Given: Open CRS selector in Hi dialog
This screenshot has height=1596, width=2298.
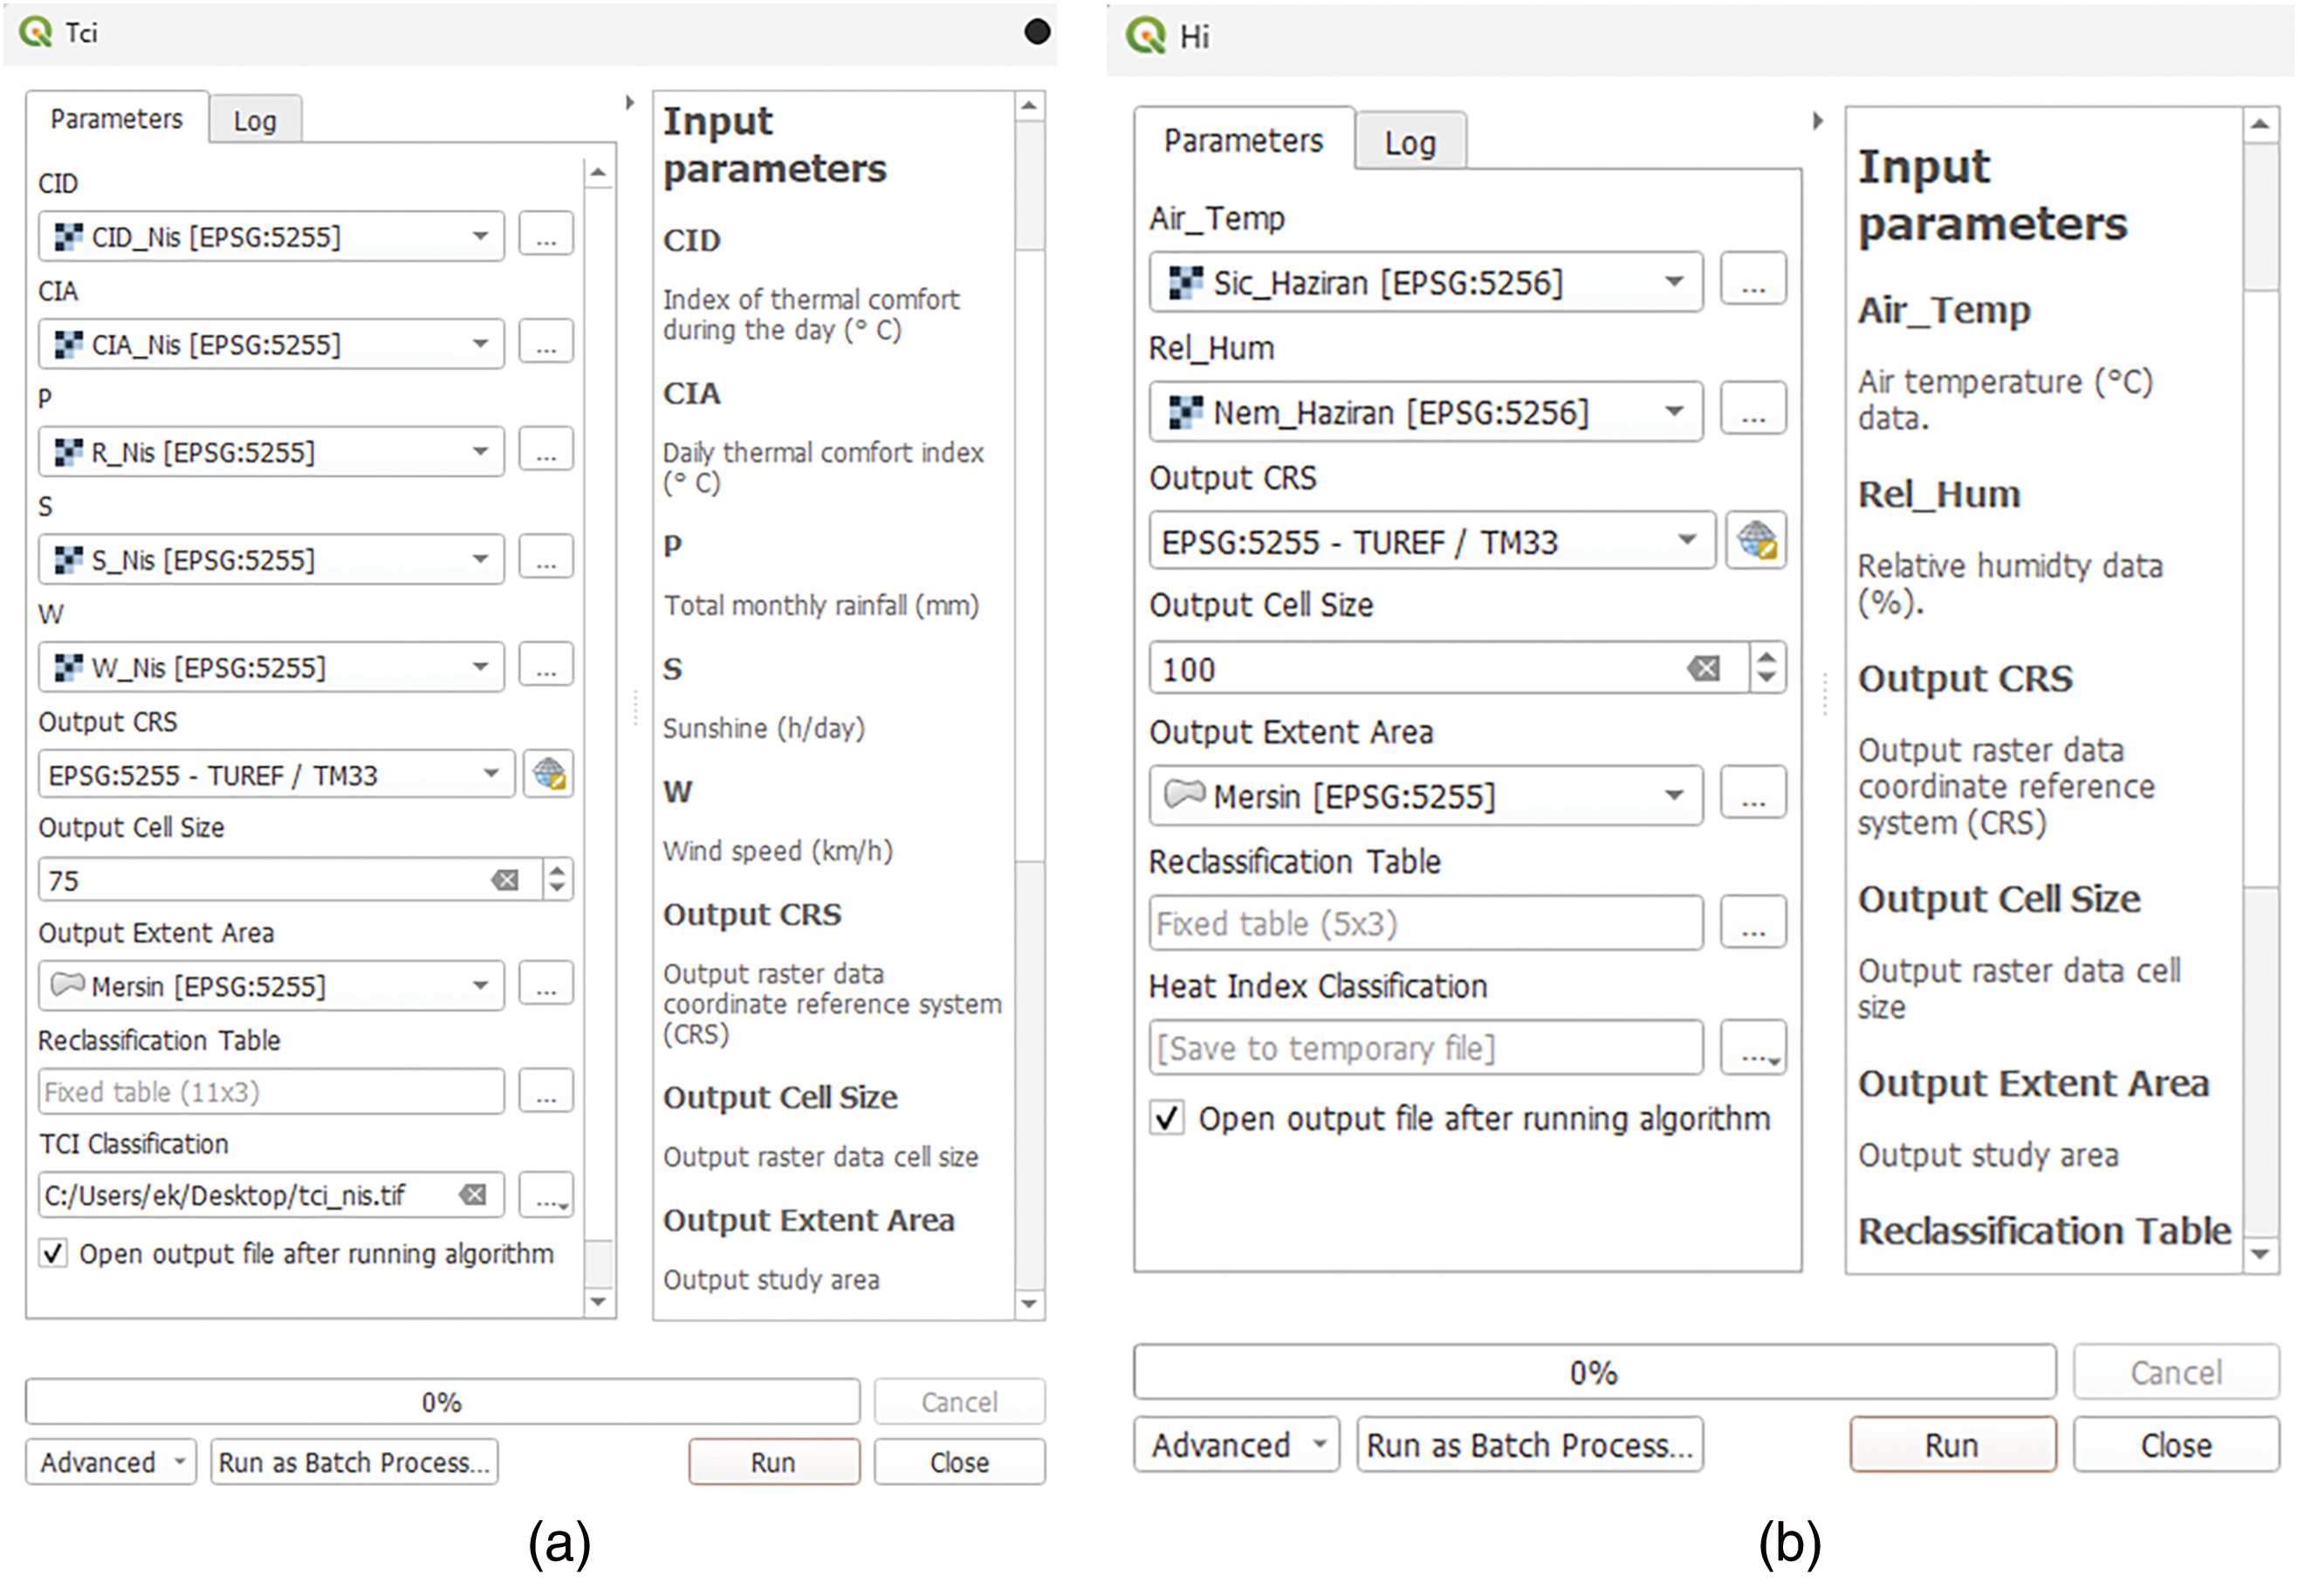Looking at the screenshot, I should click(x=1755, y=541).
